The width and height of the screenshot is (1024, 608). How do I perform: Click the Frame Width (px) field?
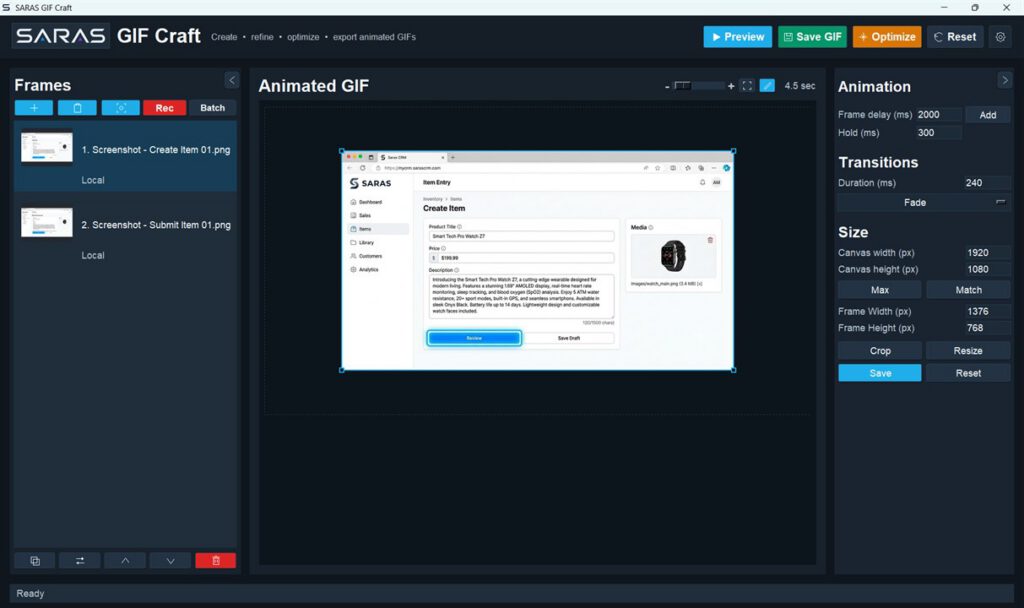coord(987,312)
